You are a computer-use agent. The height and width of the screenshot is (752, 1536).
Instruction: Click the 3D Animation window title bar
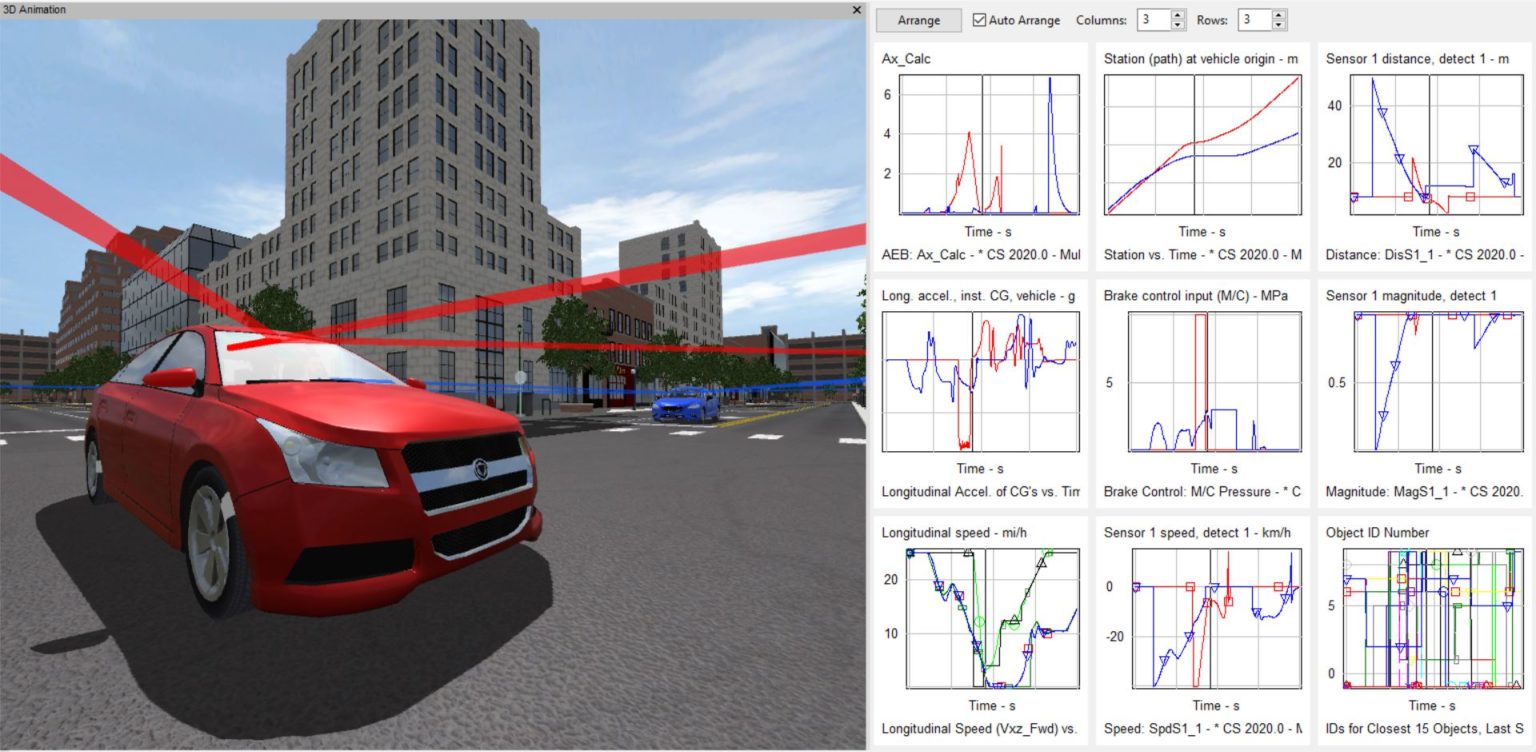pos(400,9)
